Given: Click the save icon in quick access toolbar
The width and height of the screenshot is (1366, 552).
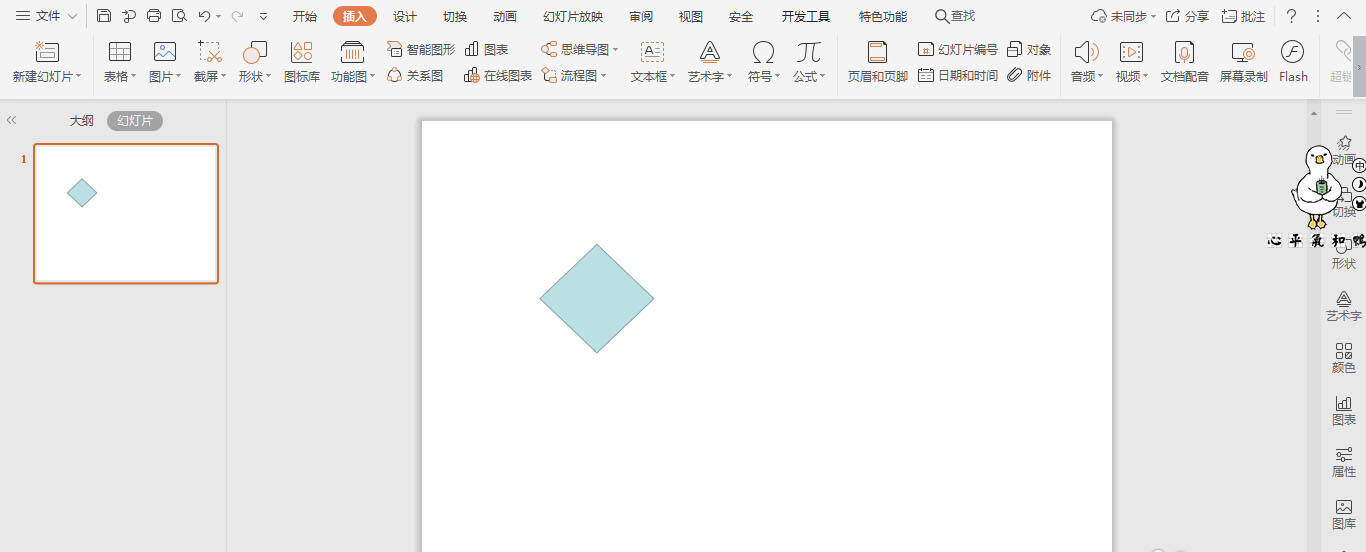Looking at the screenshot, I should pos(104,16).
